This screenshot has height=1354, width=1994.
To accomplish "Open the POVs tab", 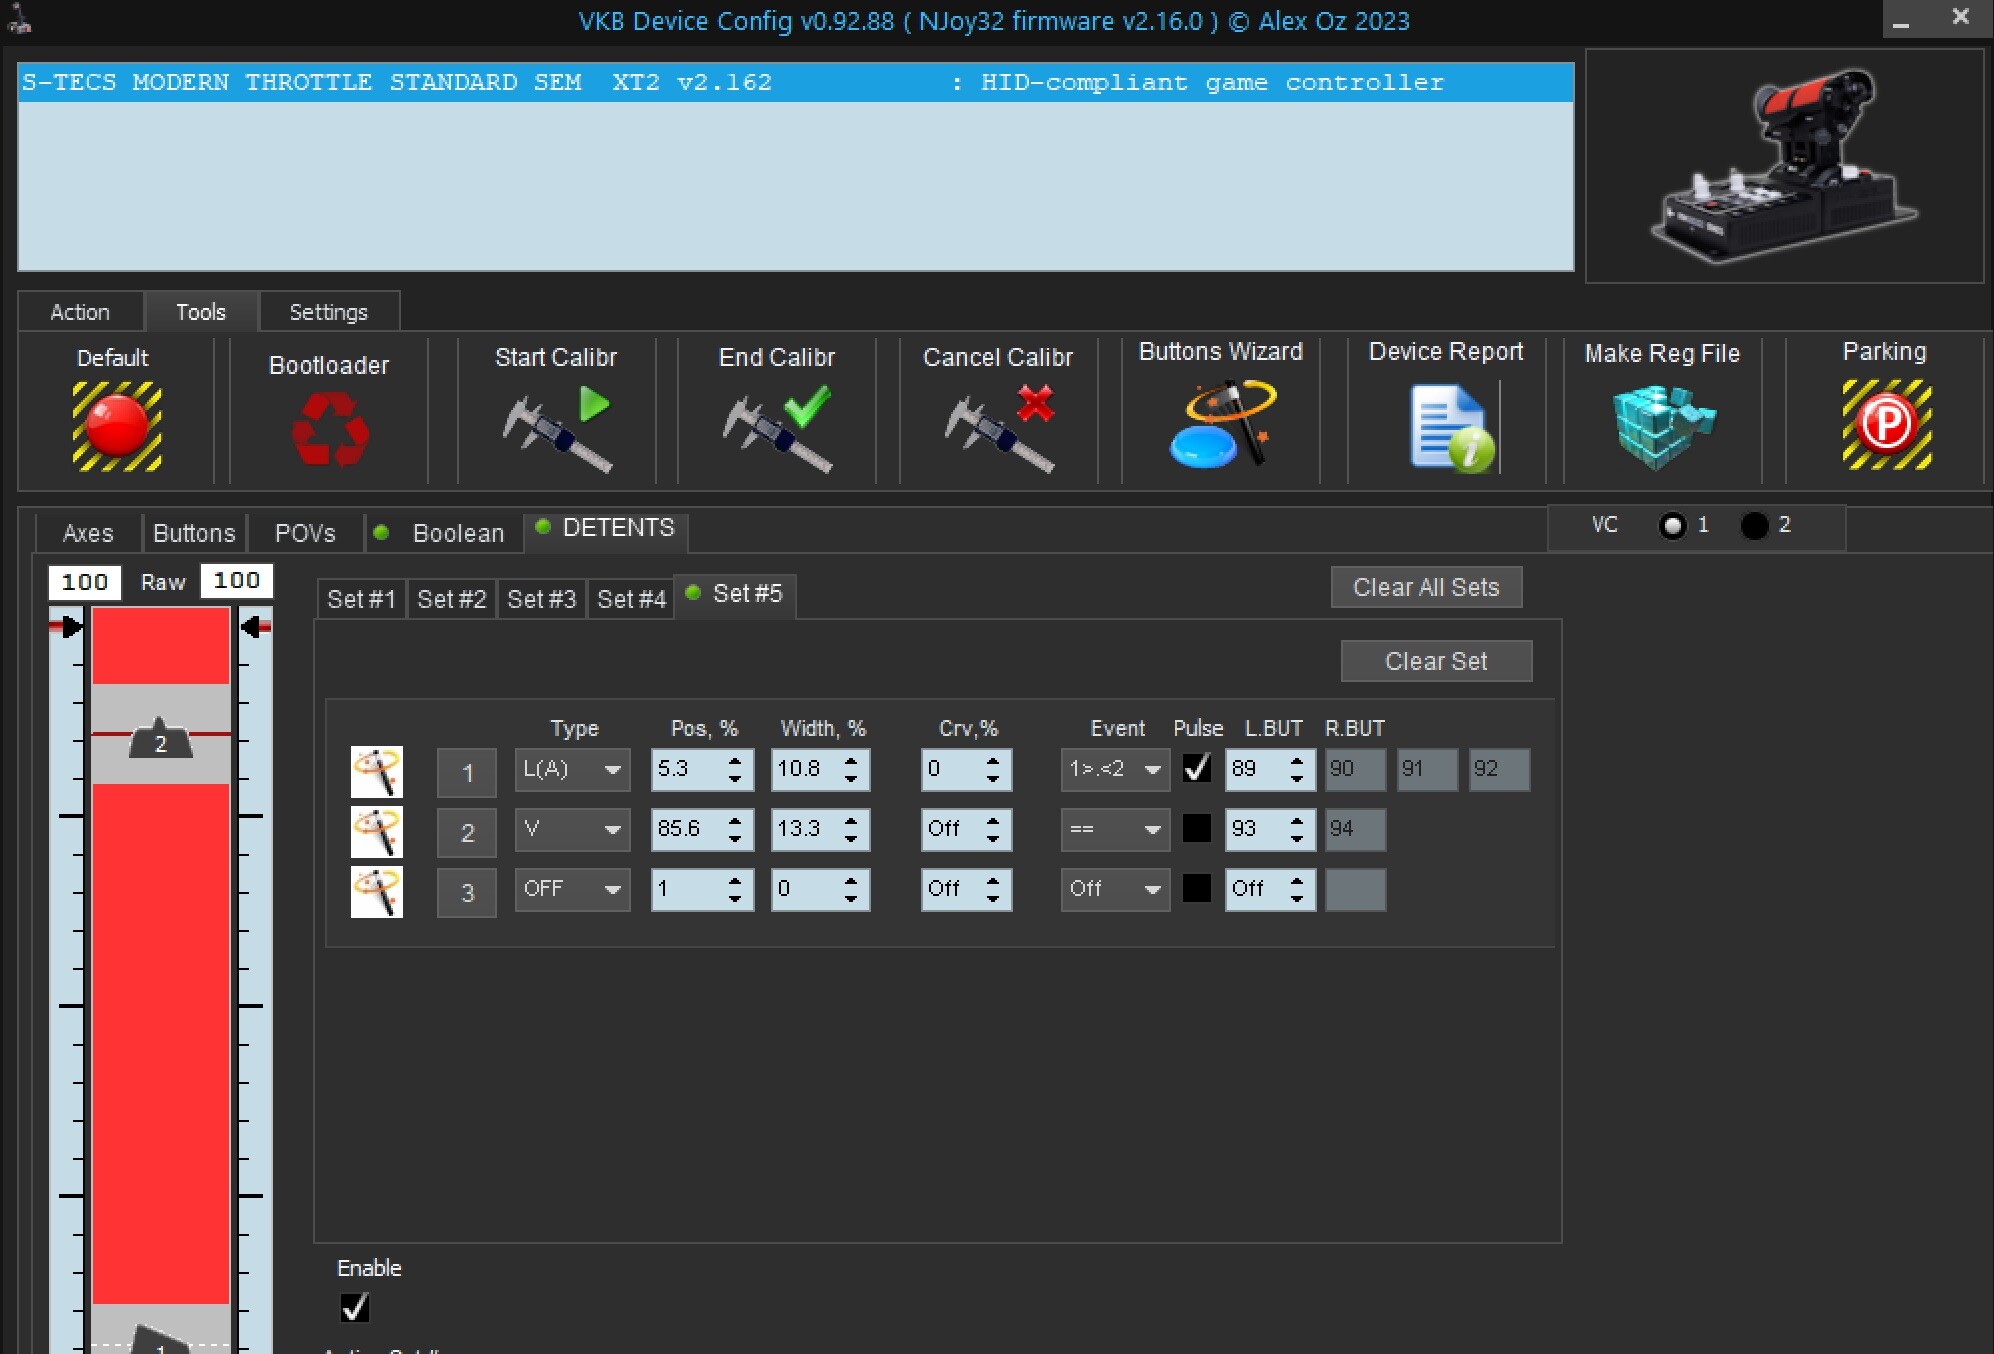I will (x=305, y=533).
